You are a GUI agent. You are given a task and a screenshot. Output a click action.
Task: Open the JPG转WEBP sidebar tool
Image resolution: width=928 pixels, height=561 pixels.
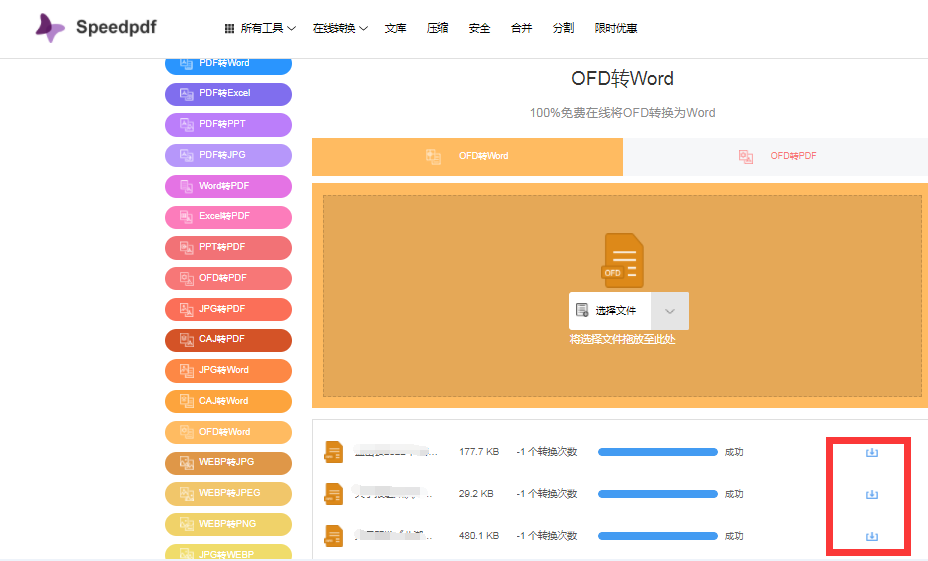point(228,552)
